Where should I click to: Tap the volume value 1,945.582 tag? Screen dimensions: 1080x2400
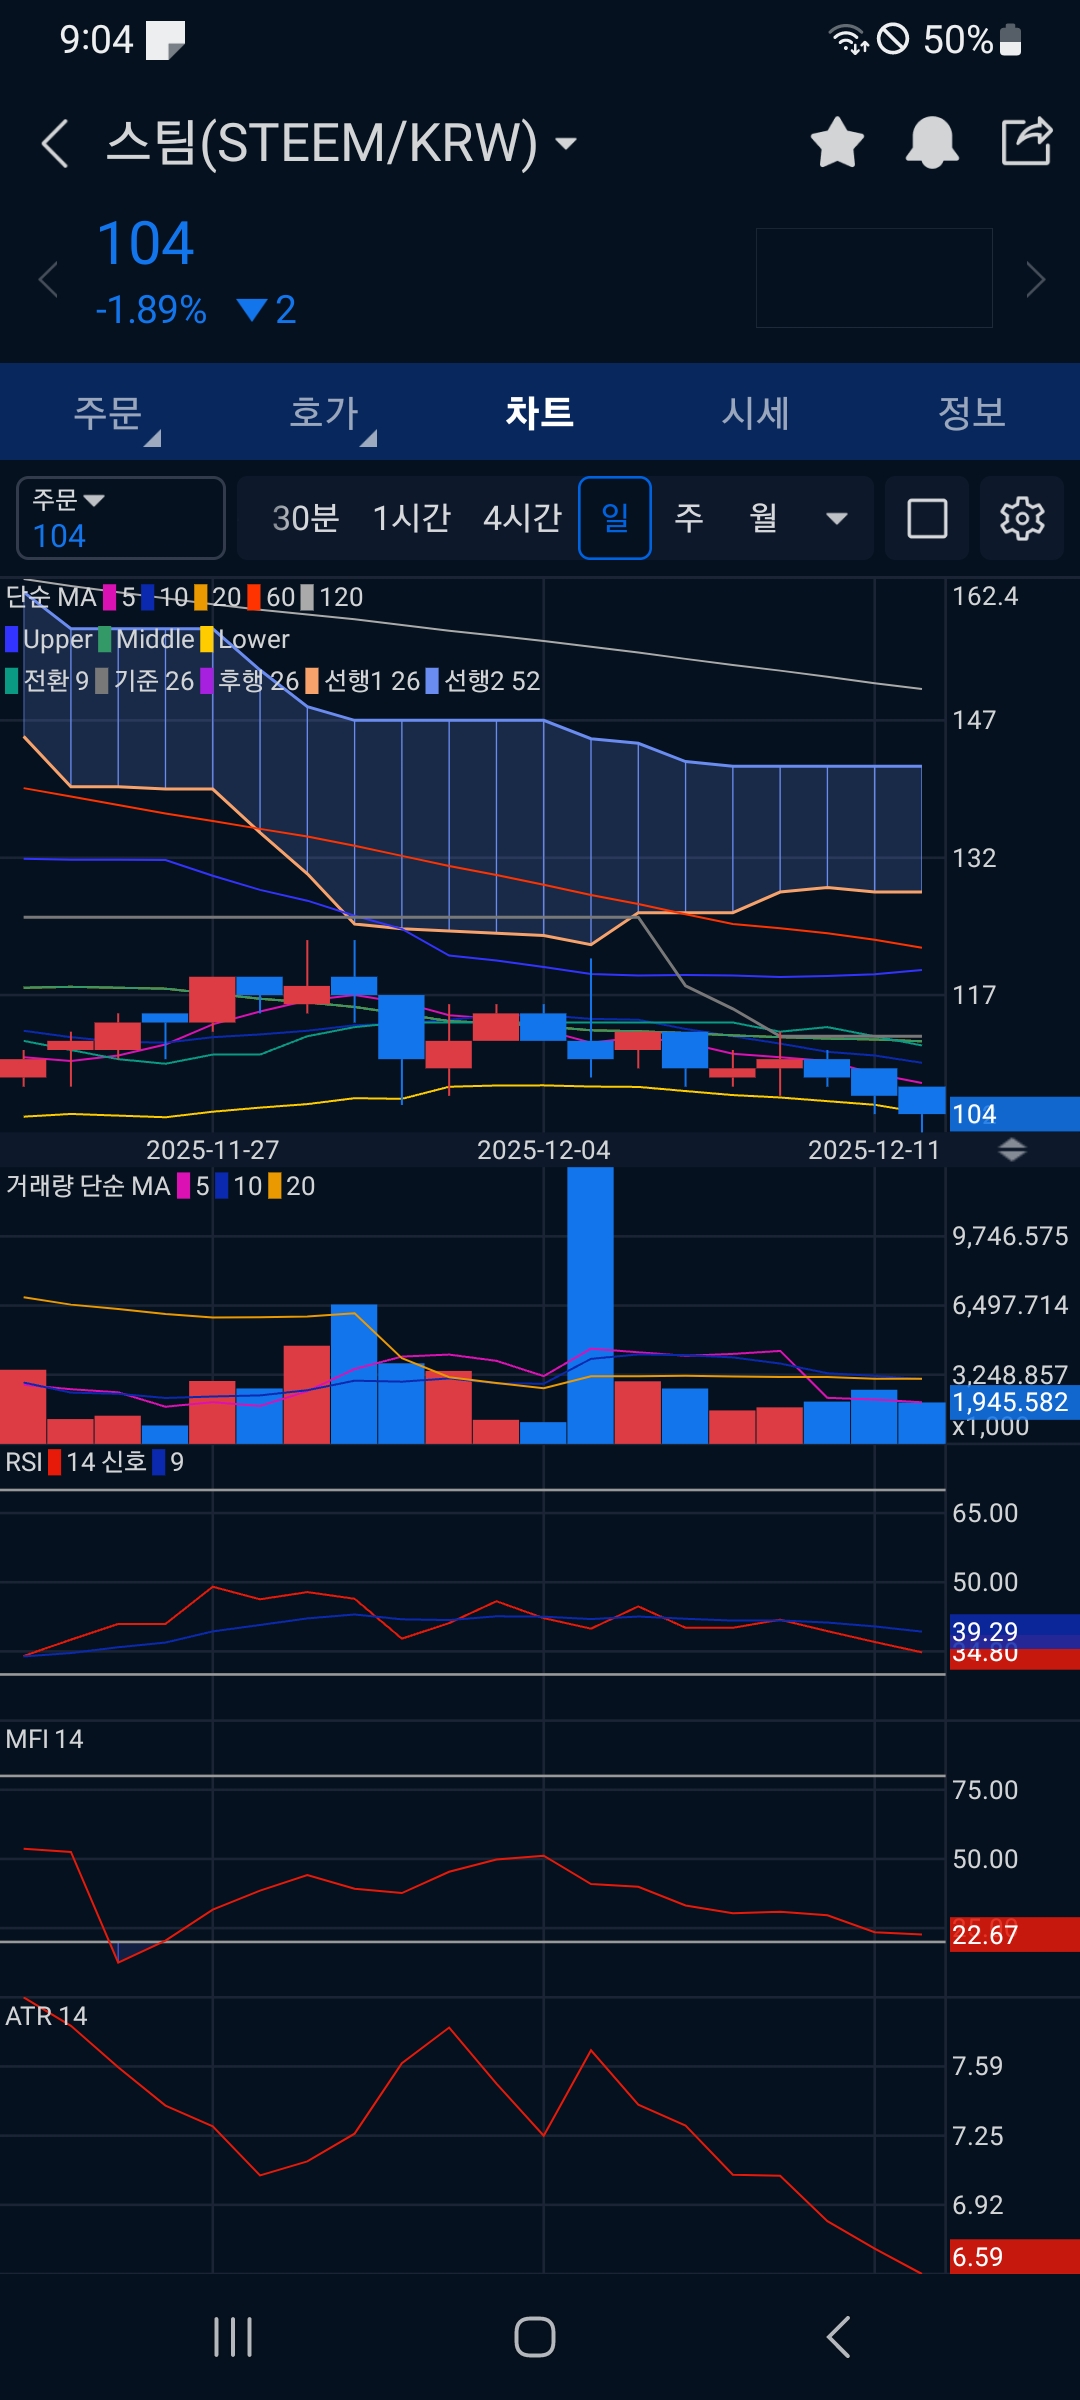click(x=1014, y=1402)
